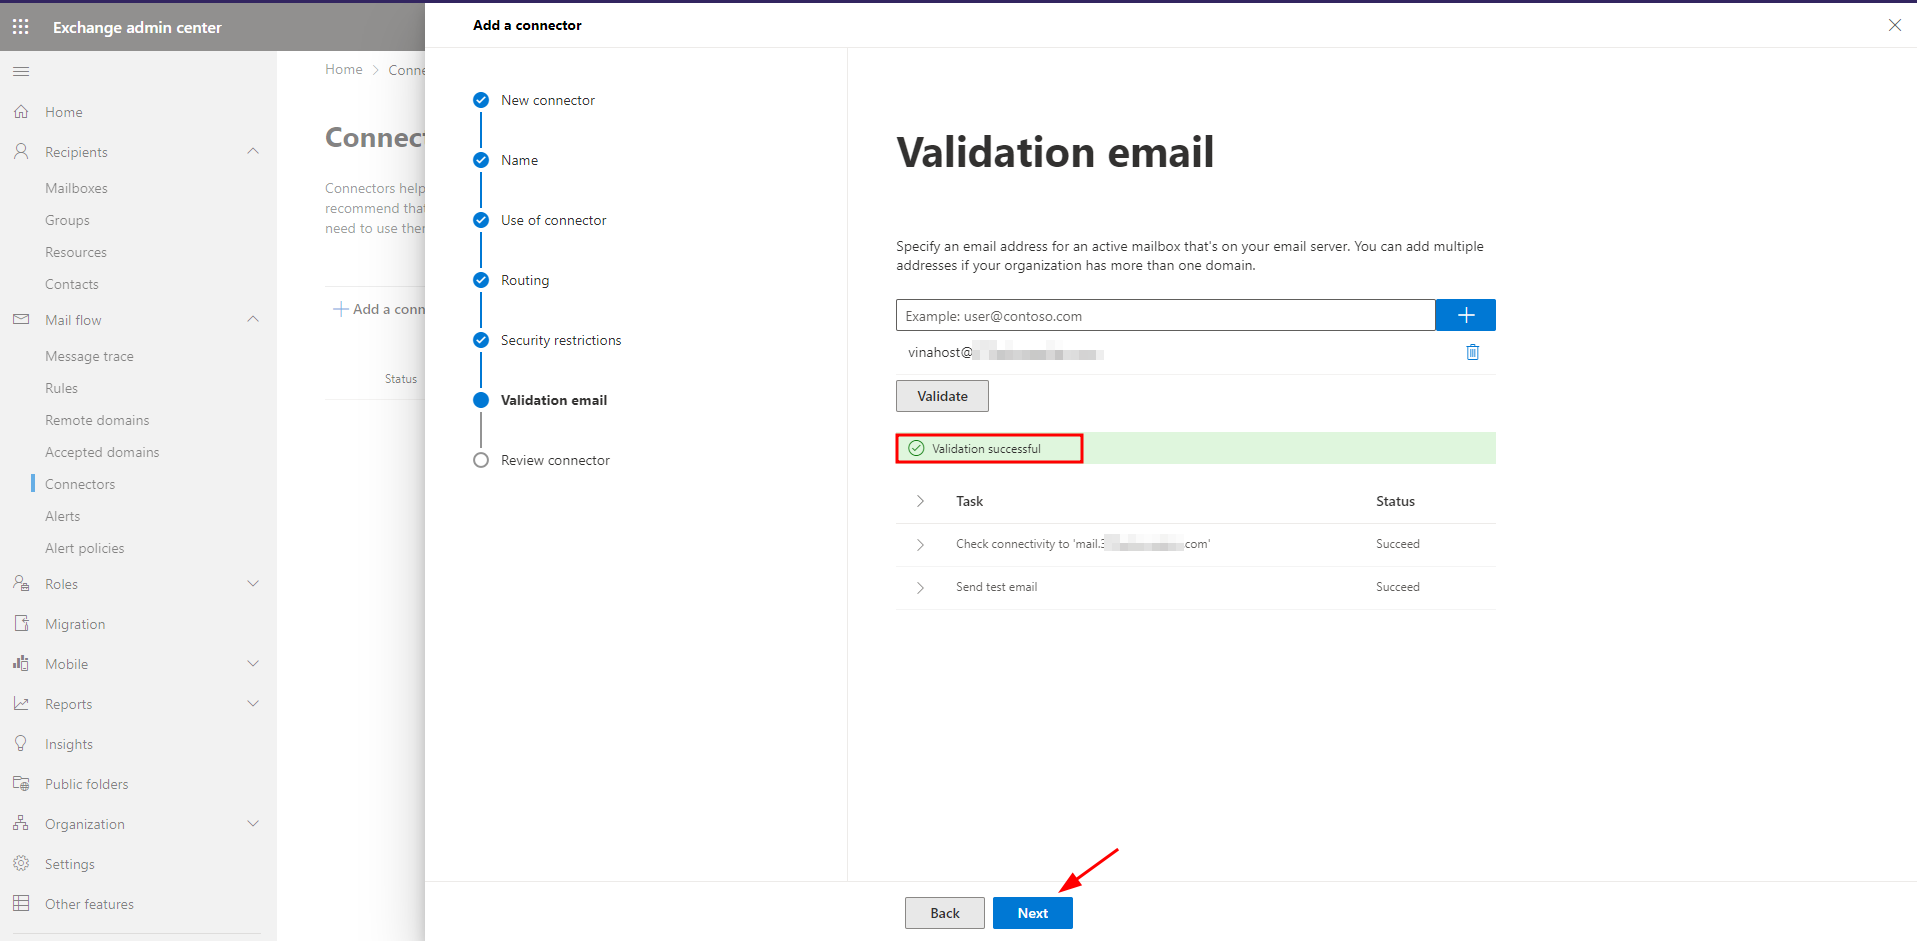Click the email address input field
Viewport: 1917px width, 941px height.
point(1165,316)
